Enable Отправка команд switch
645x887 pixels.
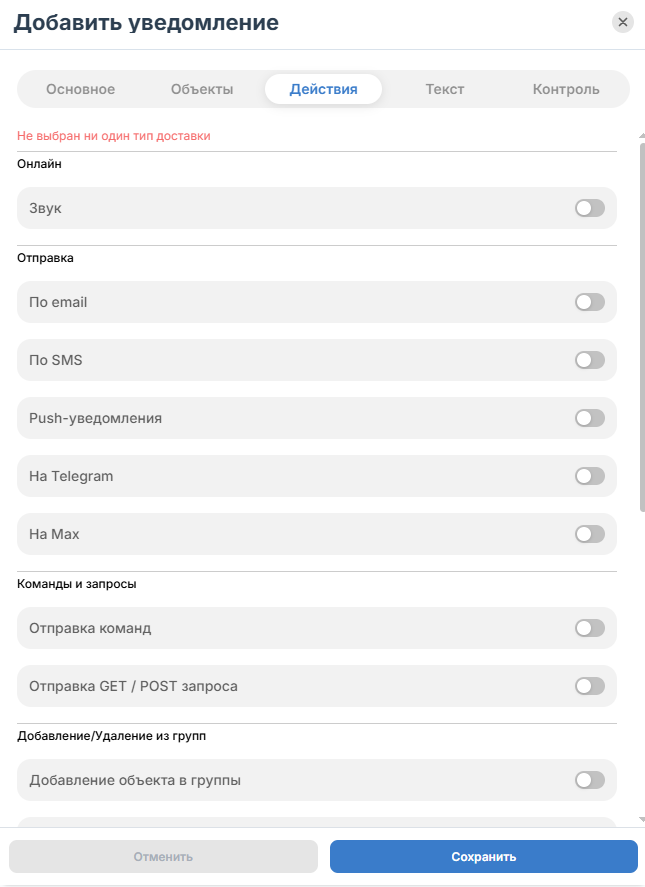click(590, 628)
